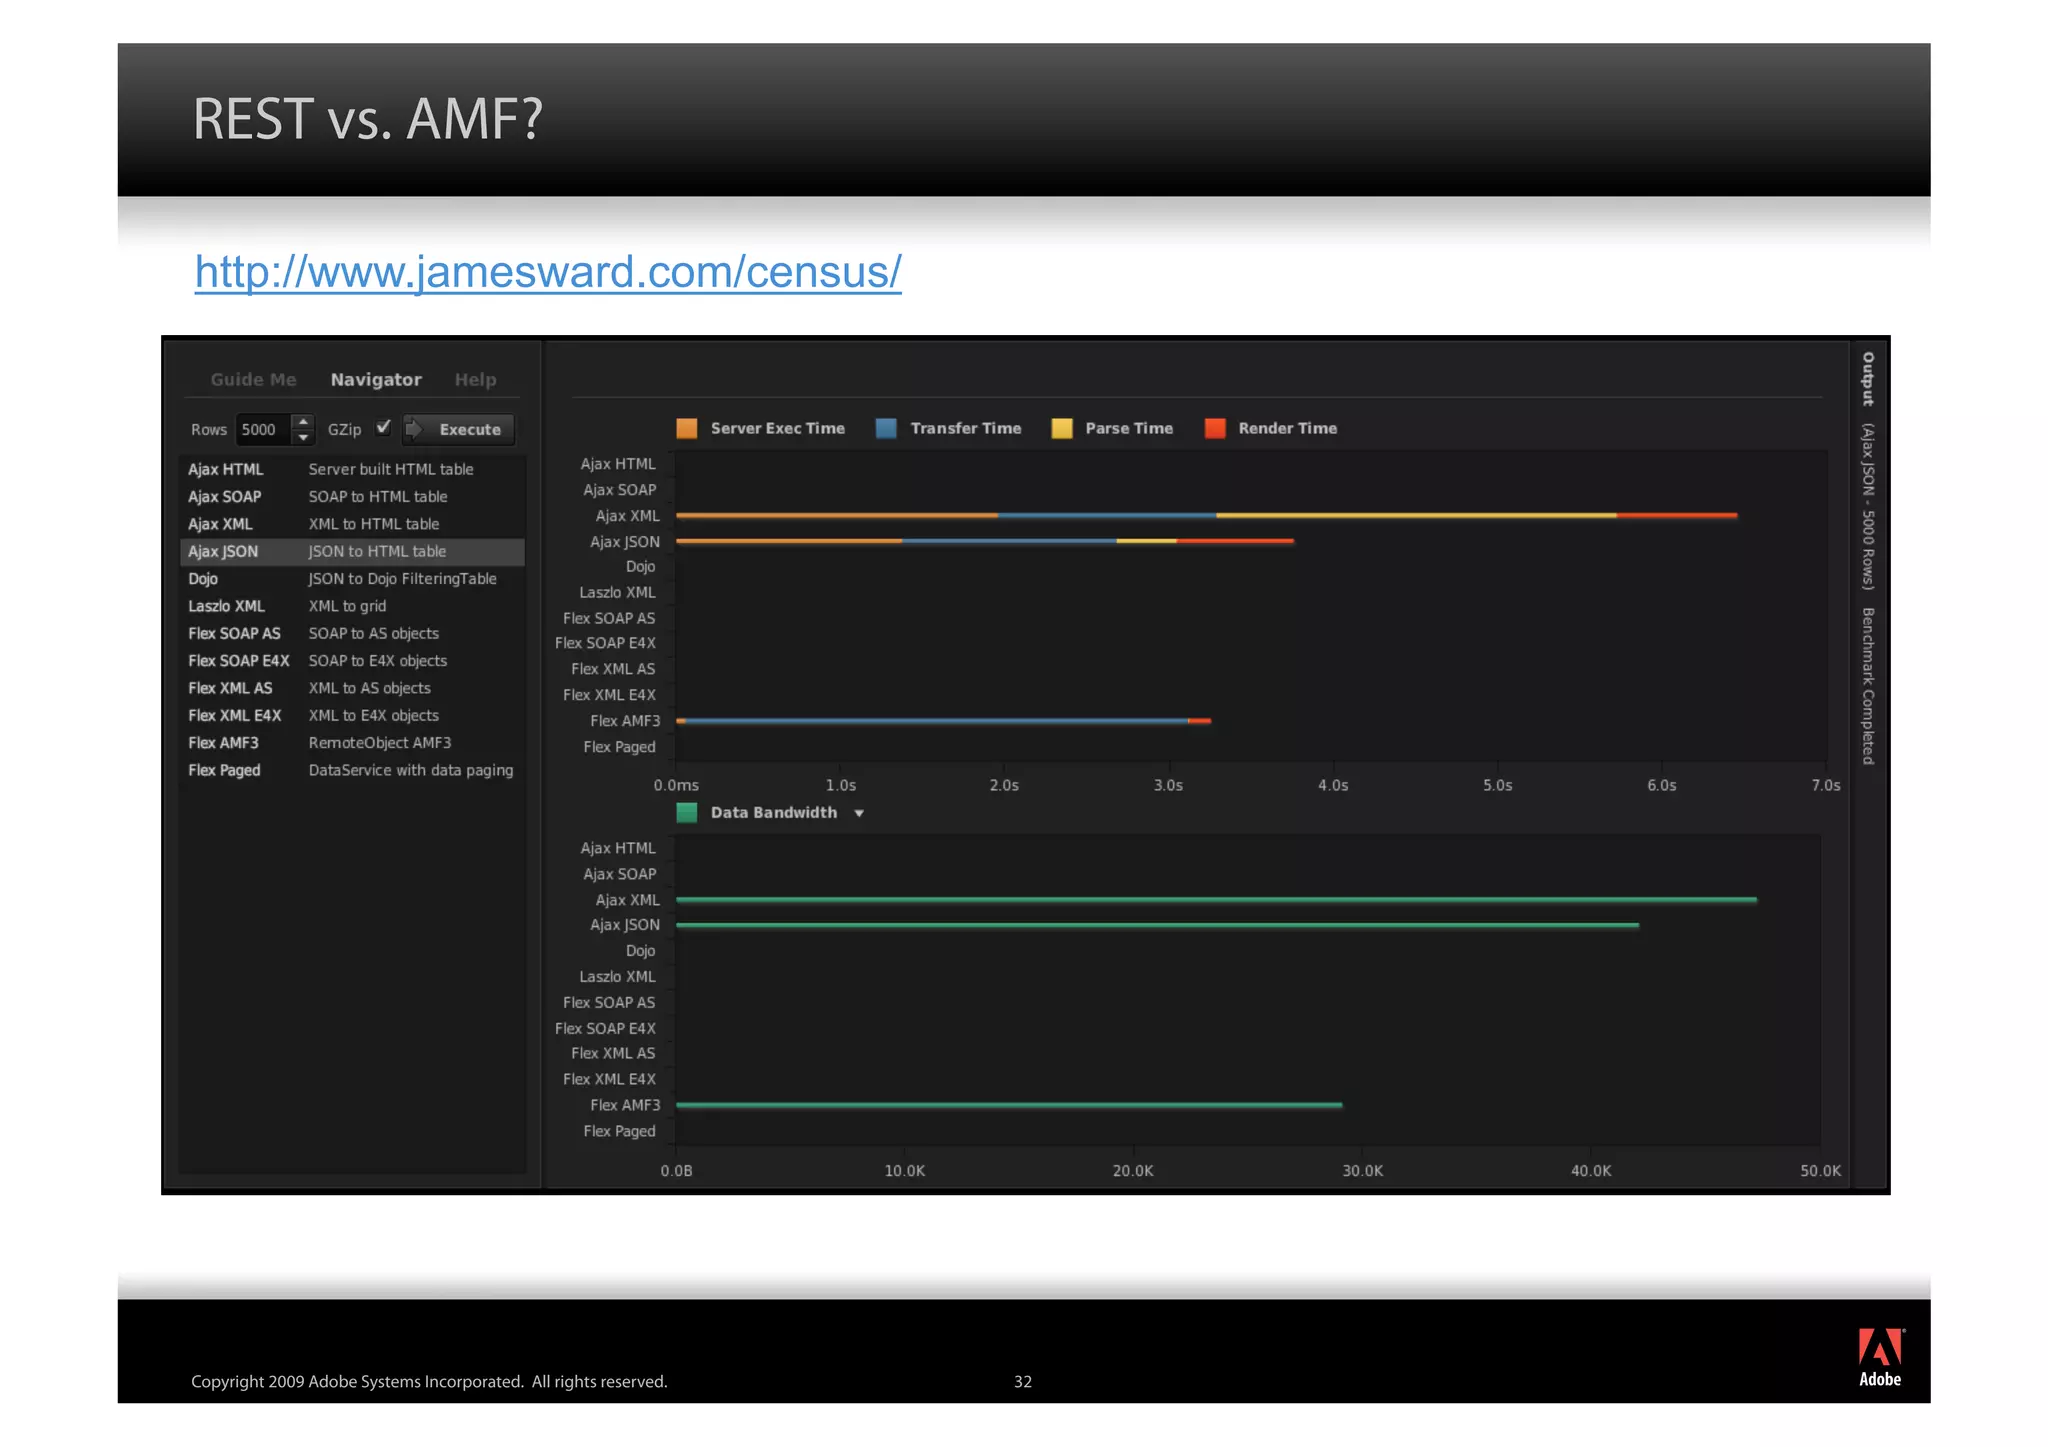Switch to the Guide Me tab
This screenshot has width=2048, height=1447.
click(x=253, y=380)
